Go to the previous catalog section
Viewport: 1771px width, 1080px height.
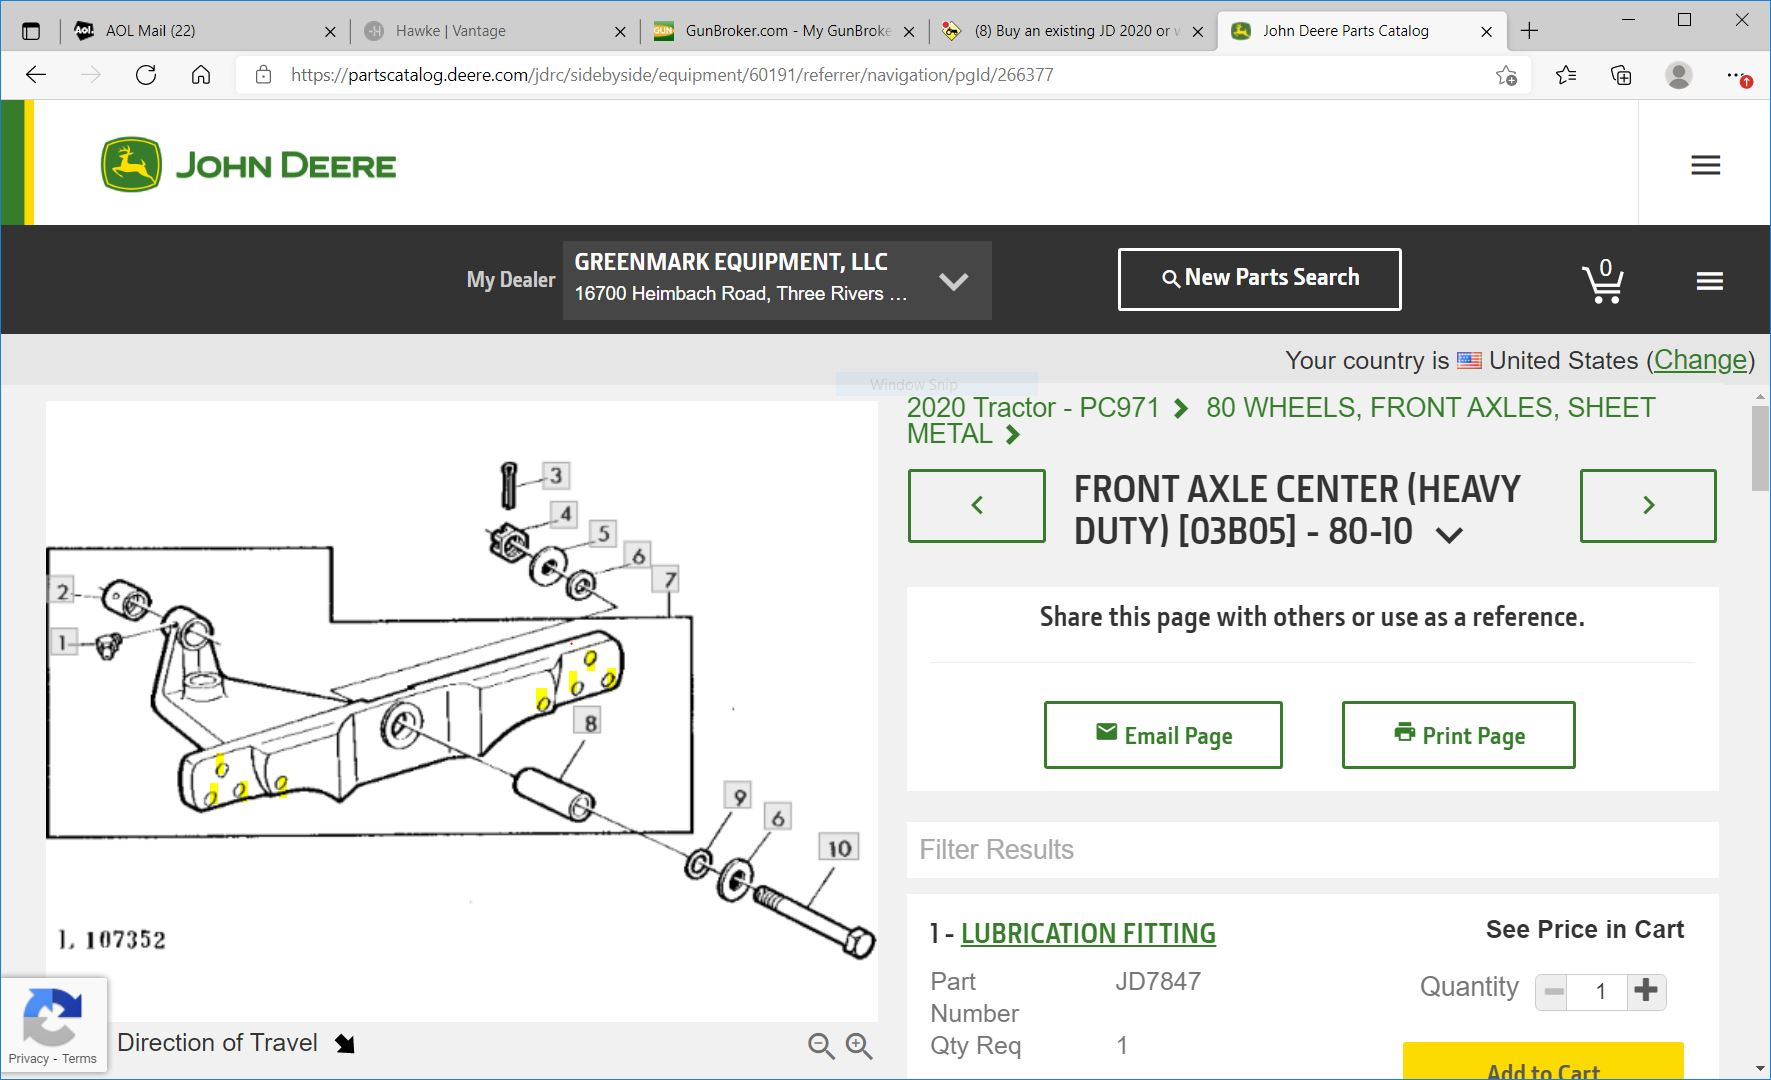tap(977, 505)
